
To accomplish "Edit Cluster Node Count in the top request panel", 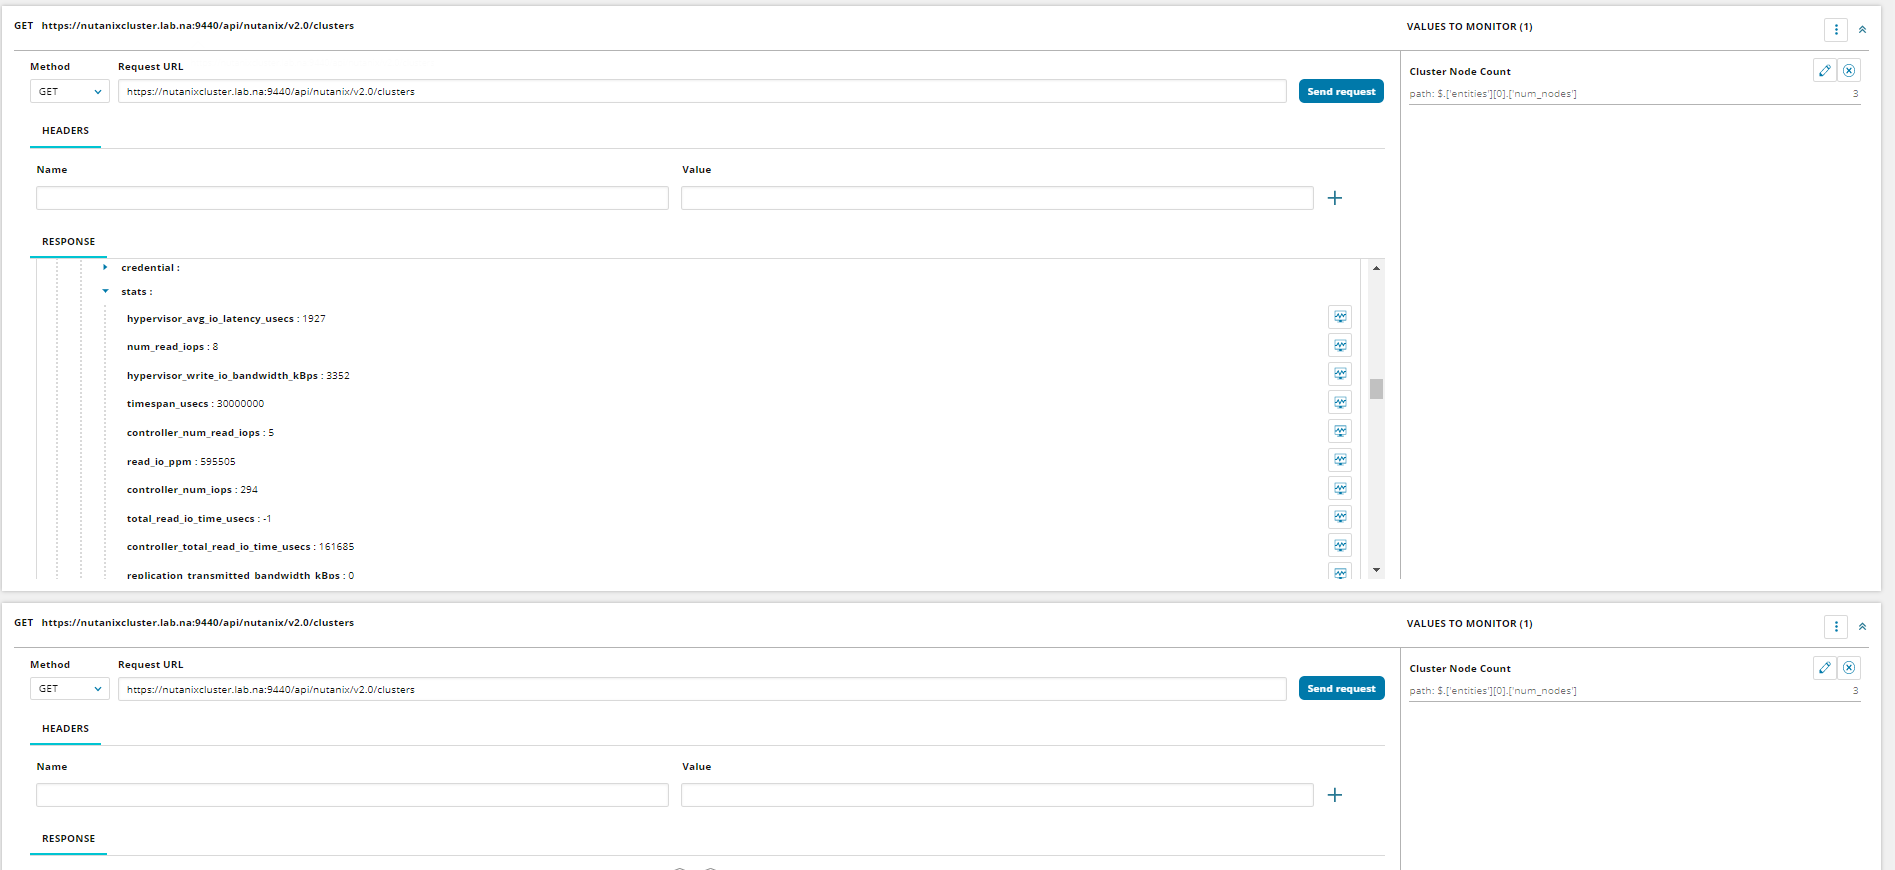I will point(1825,70).
